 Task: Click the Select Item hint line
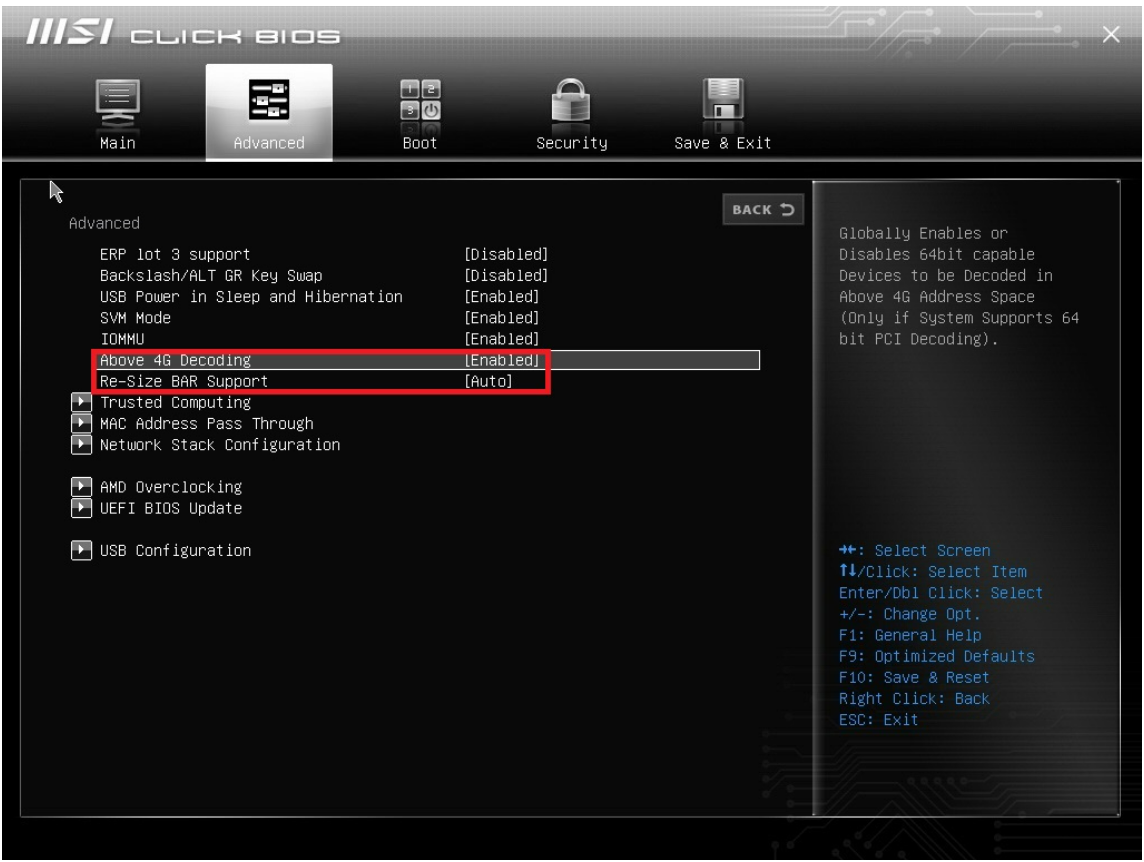coord(932,572)
